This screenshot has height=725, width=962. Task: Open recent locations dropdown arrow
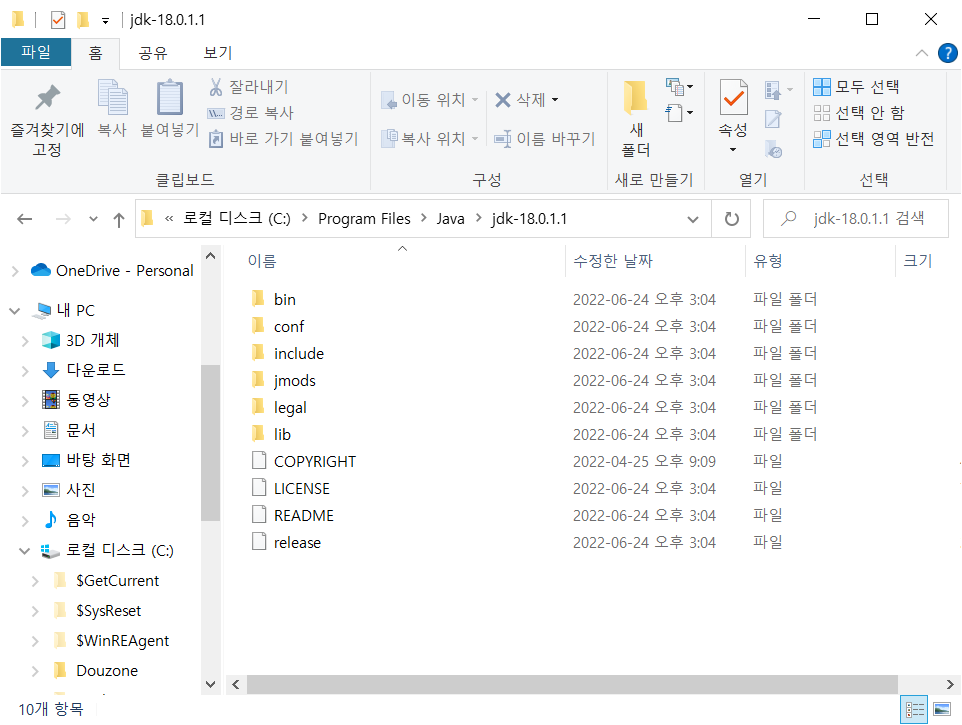tap(93, 219)
